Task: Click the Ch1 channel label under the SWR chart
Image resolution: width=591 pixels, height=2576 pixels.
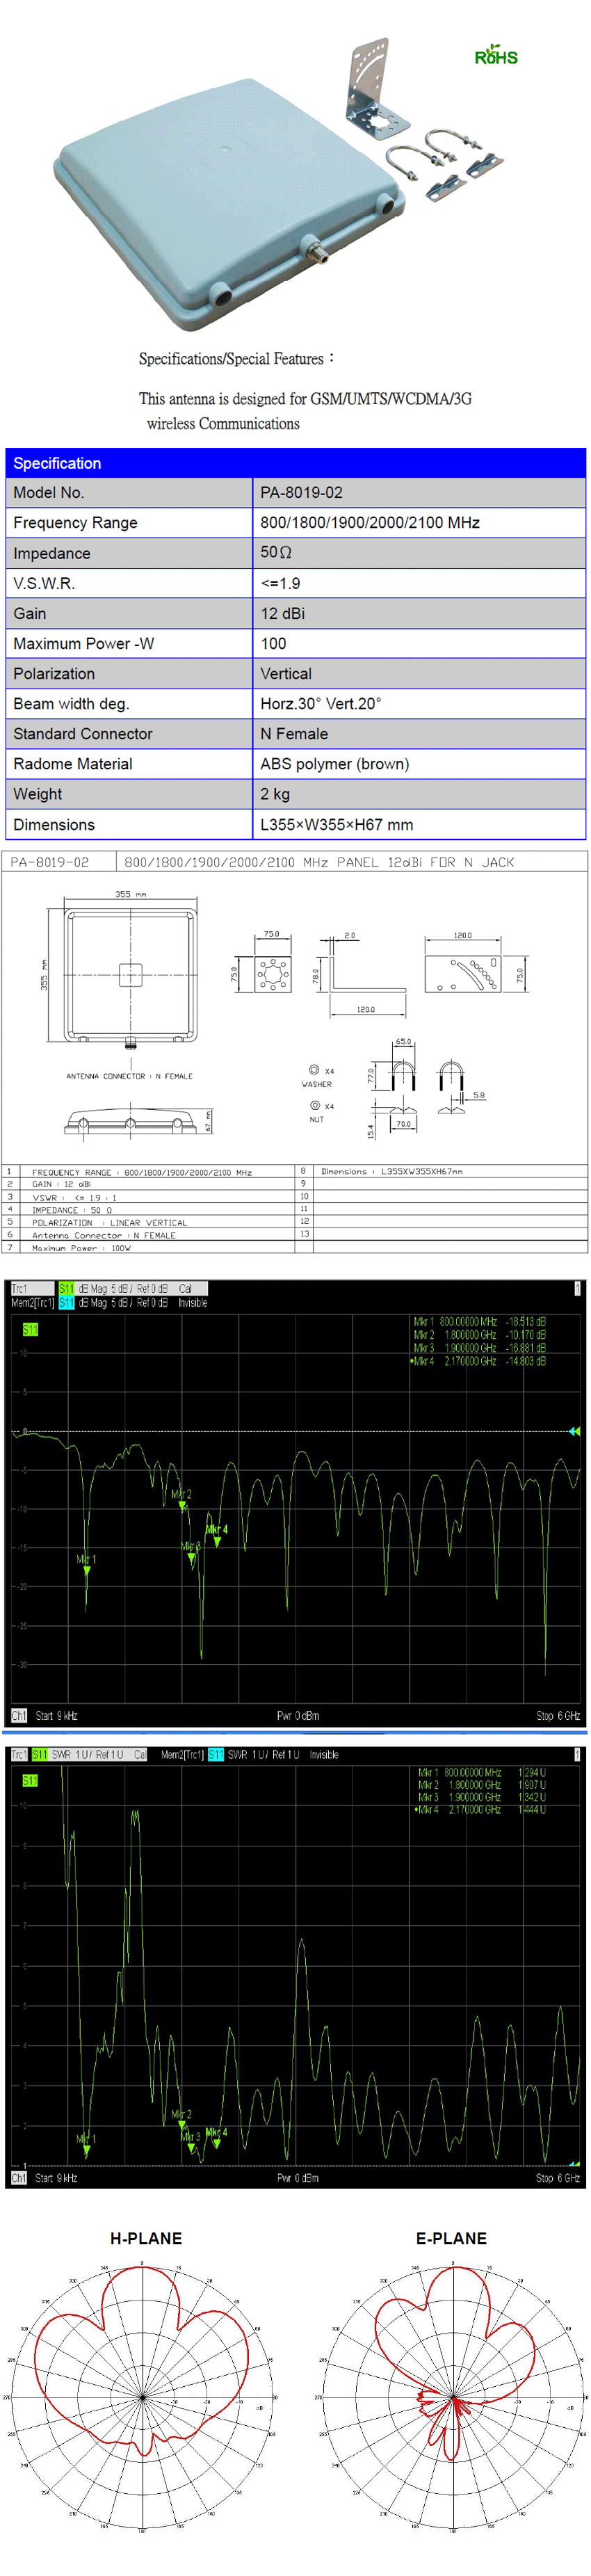Action: click(x=18, y=2177)
